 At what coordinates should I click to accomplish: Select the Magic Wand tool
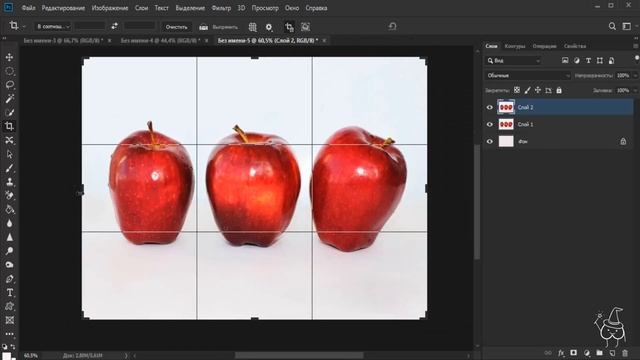(x=9, y=98)
